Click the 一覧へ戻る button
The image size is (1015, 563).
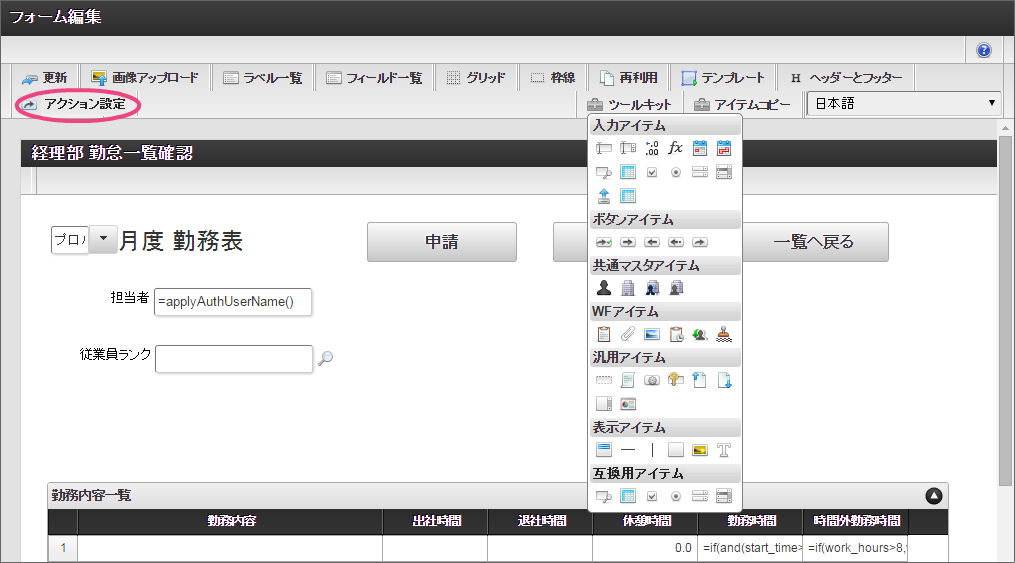(x=814, y=242)
